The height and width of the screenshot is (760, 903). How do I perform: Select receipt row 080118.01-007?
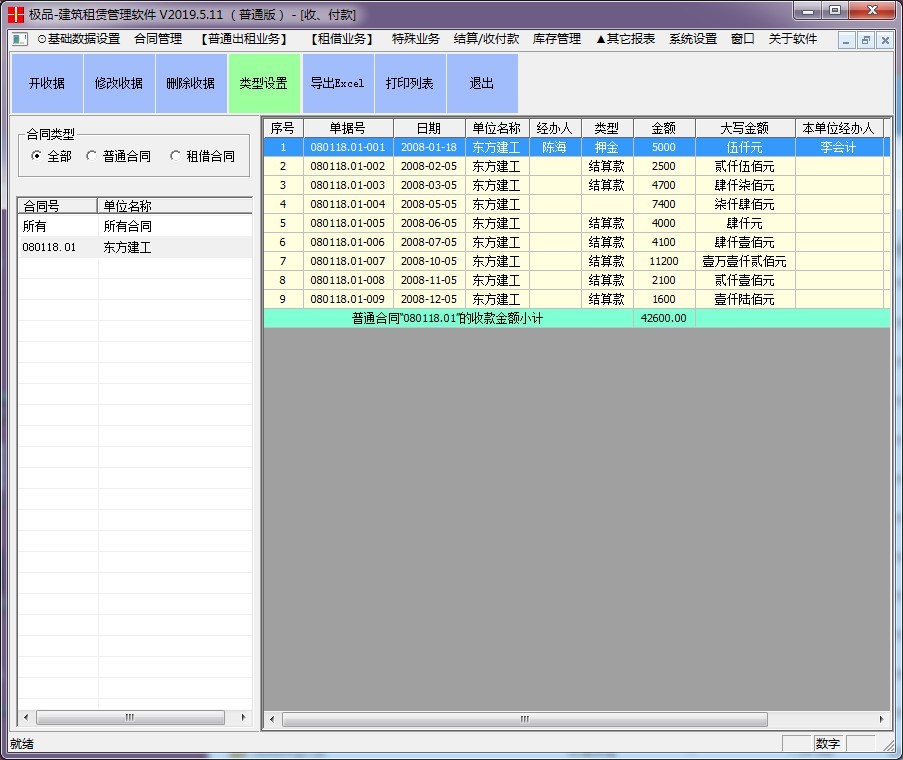click(347, 261)
